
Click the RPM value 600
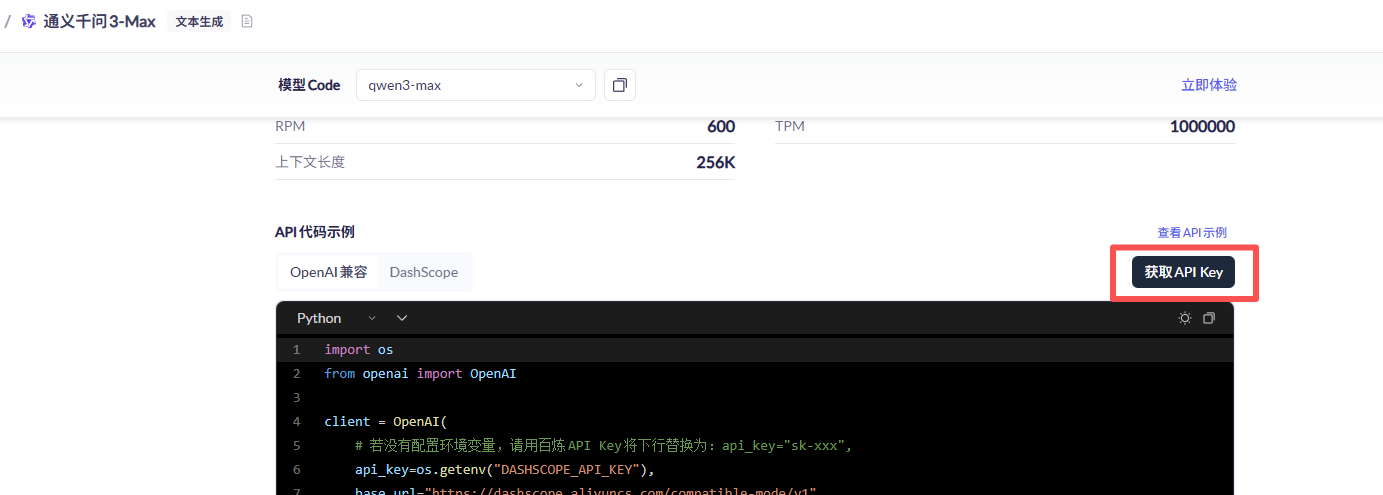point(721,127)
